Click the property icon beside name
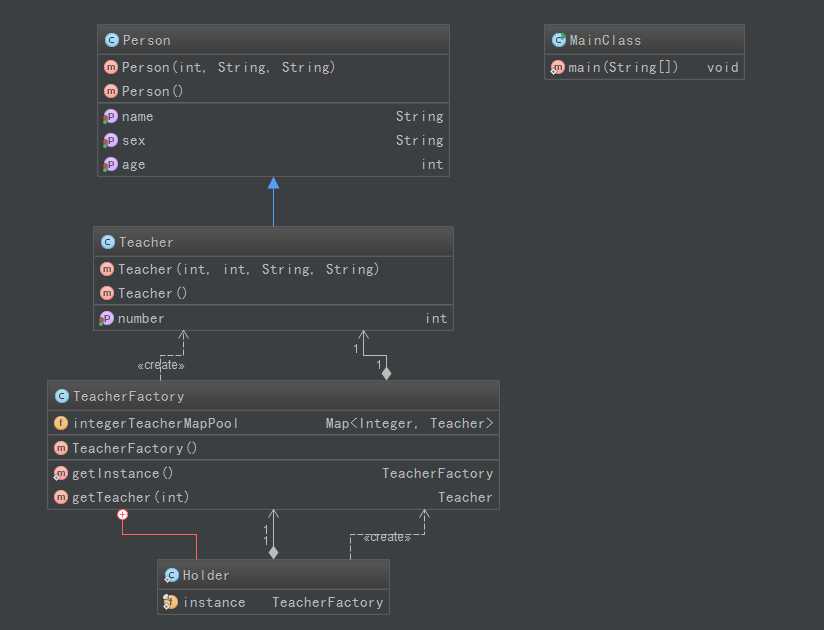 (x=111, y=117)
